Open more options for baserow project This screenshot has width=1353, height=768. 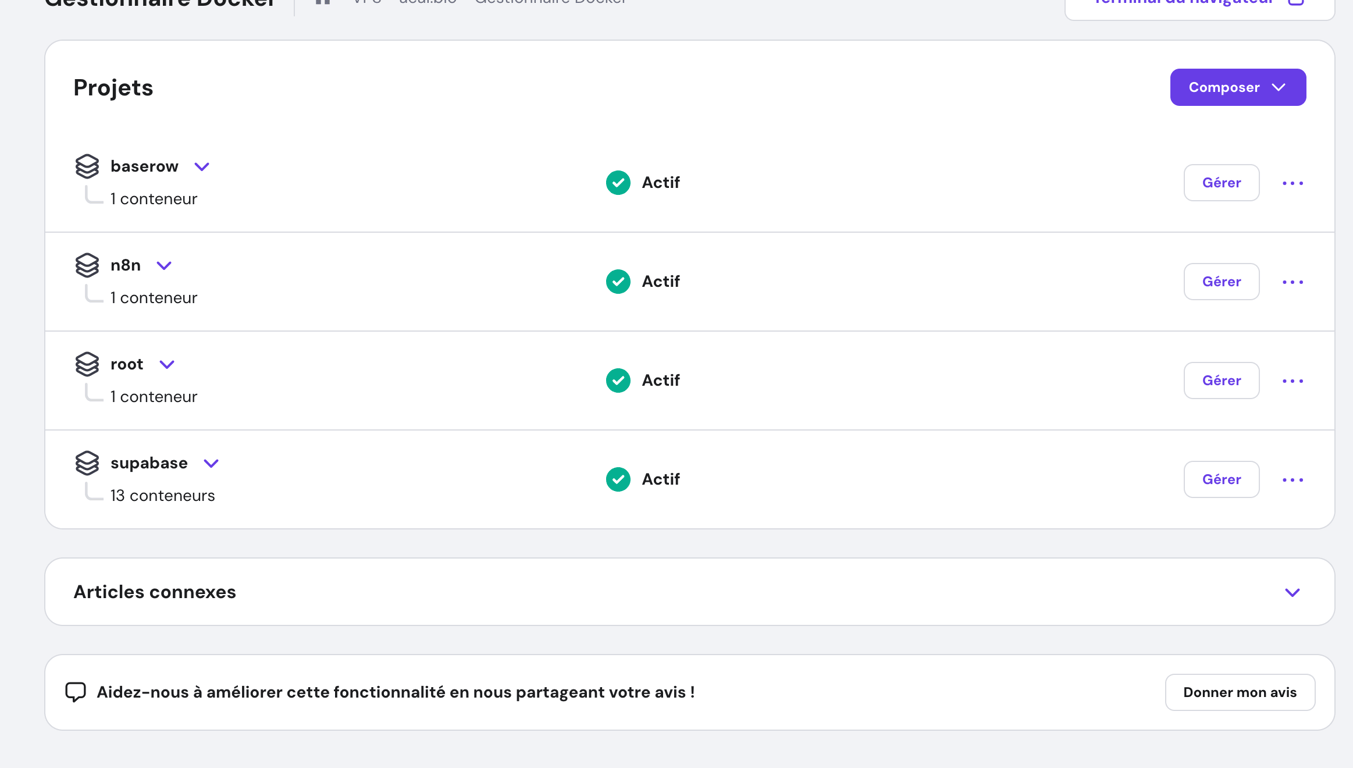1292,183
